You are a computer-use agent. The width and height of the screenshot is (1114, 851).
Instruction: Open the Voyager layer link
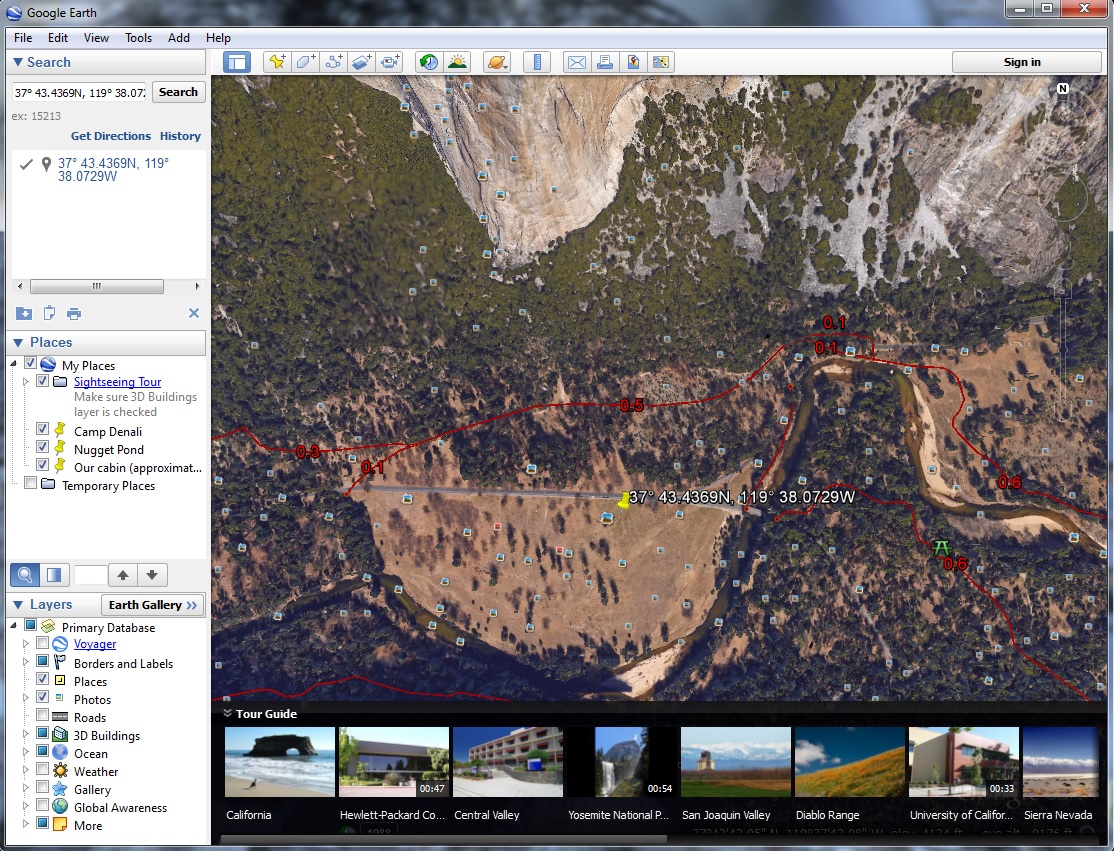pyautogui.click(x=95, y=644)
